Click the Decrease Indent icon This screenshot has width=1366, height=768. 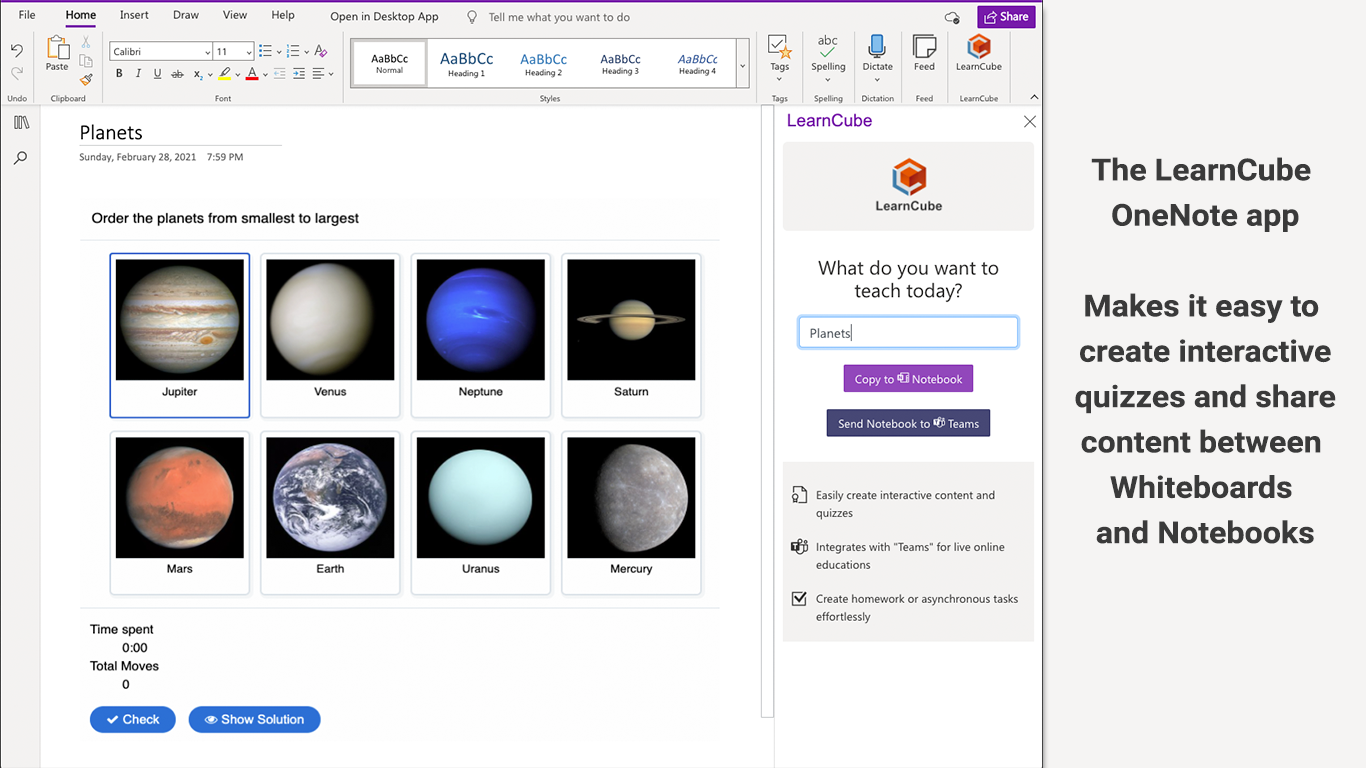279,74
